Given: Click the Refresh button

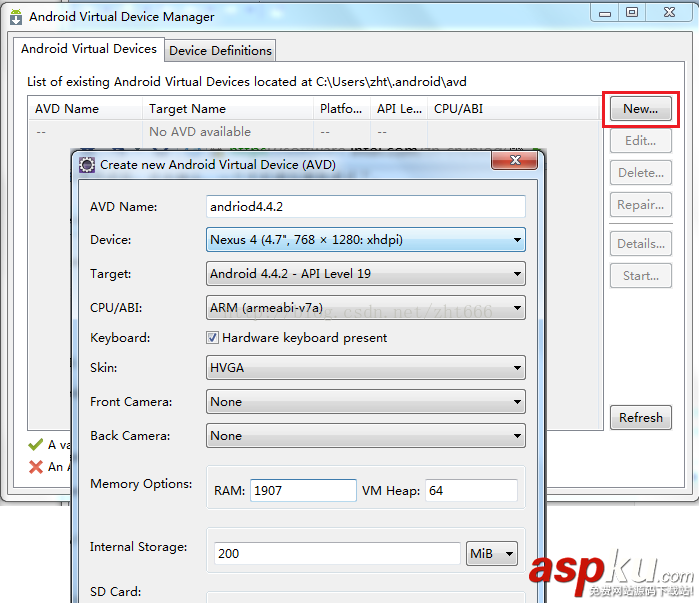Looking at the screenshot, I should pos(641,418).
